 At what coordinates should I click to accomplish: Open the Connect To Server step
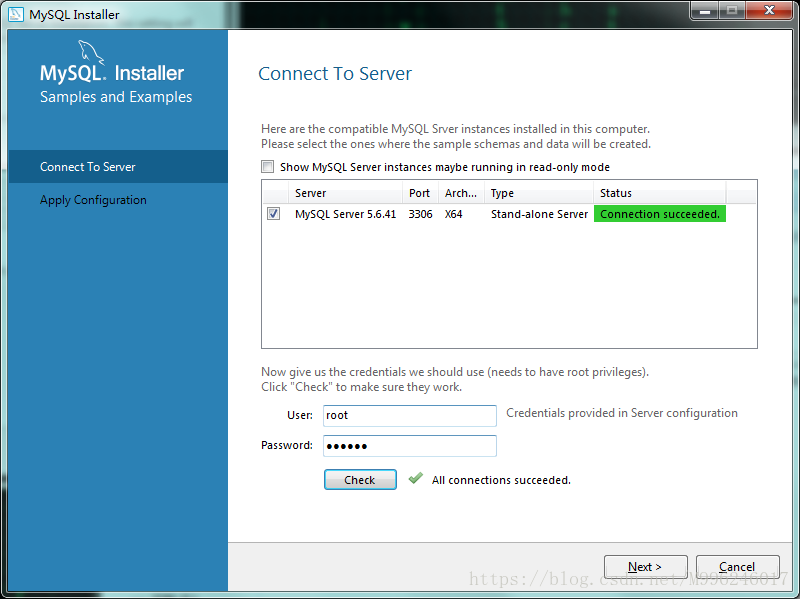[118, 166]
